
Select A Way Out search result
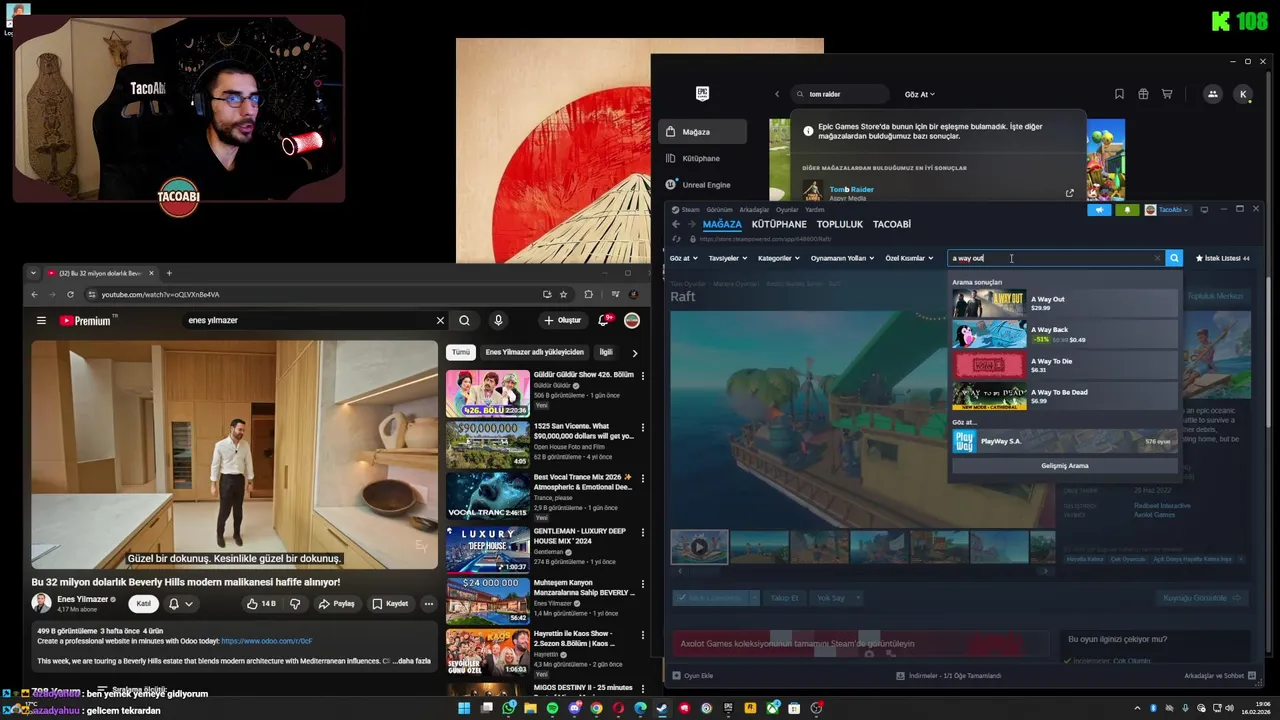click(1065, 303)
